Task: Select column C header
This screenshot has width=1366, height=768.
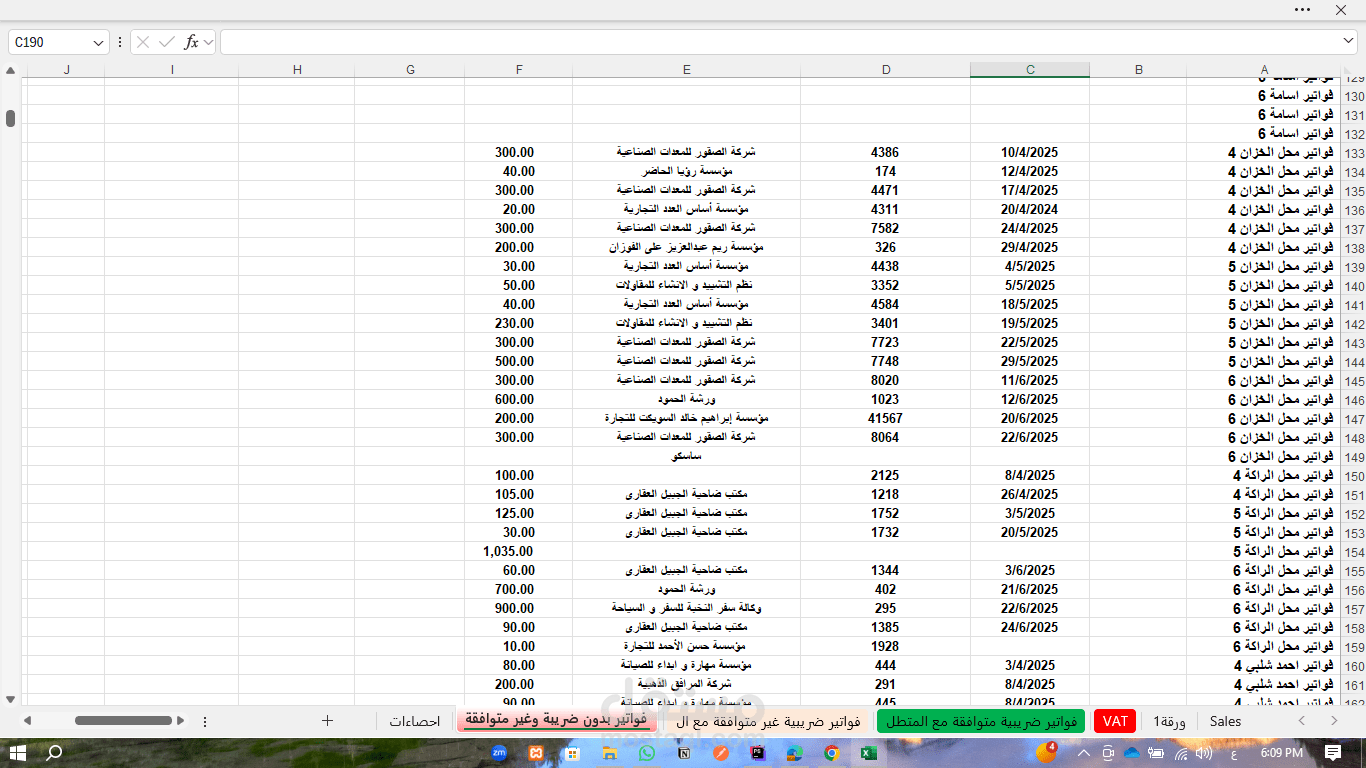Action: coord(1030,70)
